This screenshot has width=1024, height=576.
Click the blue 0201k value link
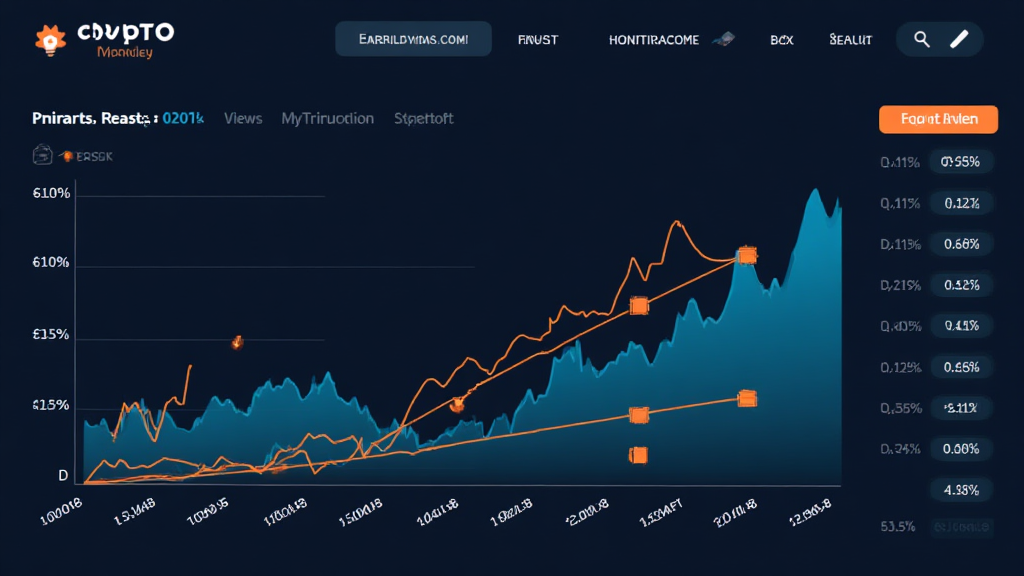click(x=183, y=118)
